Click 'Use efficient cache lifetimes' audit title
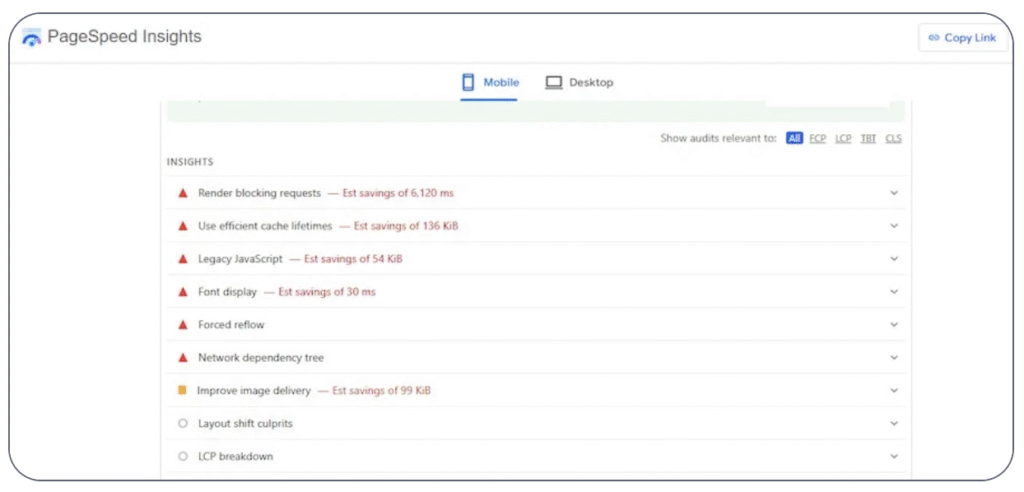Image resolution: width=1024 pixels, height=492 pixels. pos(265,225)
